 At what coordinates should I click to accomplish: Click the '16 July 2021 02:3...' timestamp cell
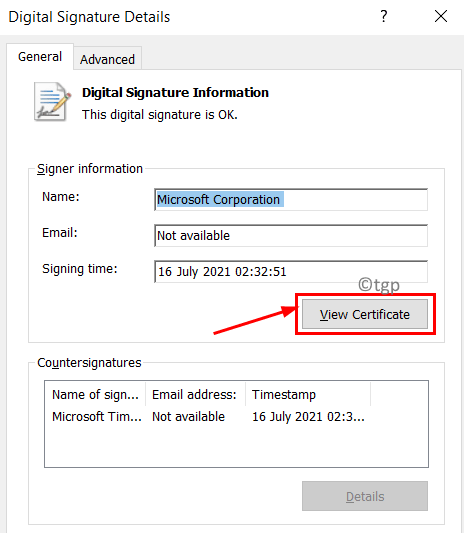[308, 417]
